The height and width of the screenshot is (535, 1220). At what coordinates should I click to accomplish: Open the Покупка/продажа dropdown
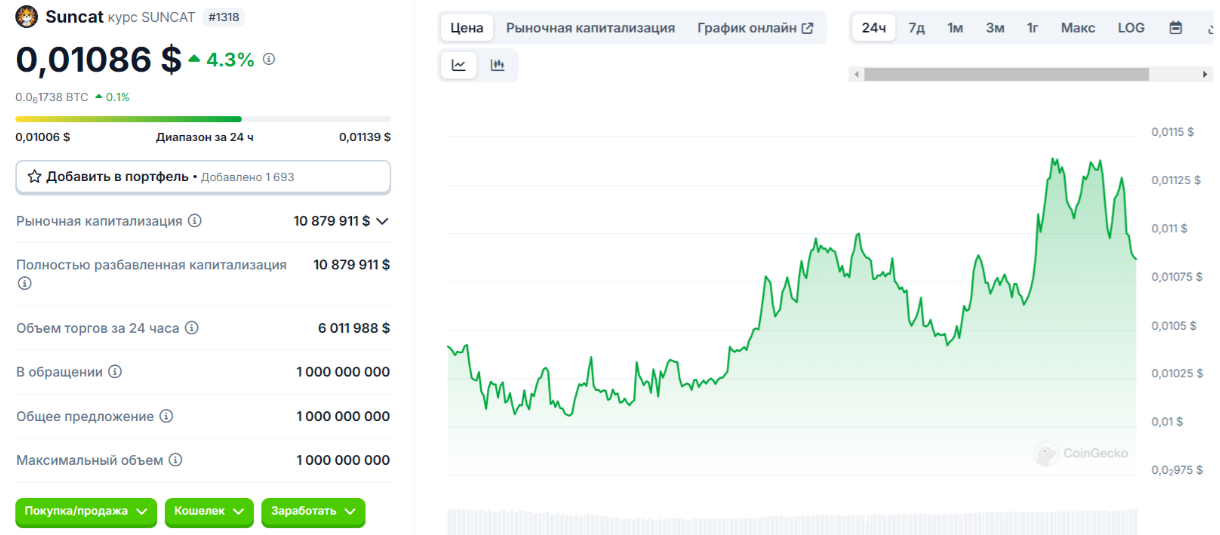tap(86, 511)
